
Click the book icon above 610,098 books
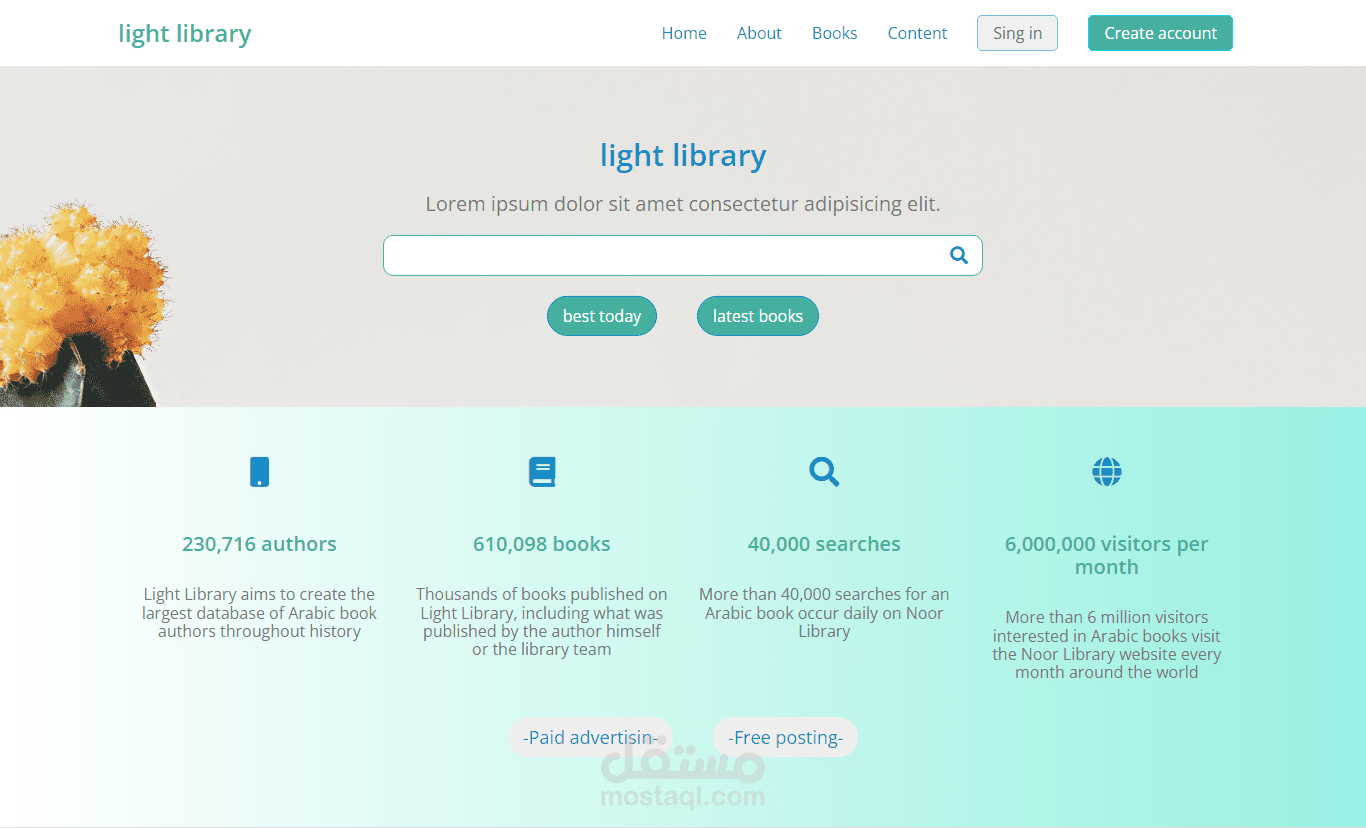[542, 471]
